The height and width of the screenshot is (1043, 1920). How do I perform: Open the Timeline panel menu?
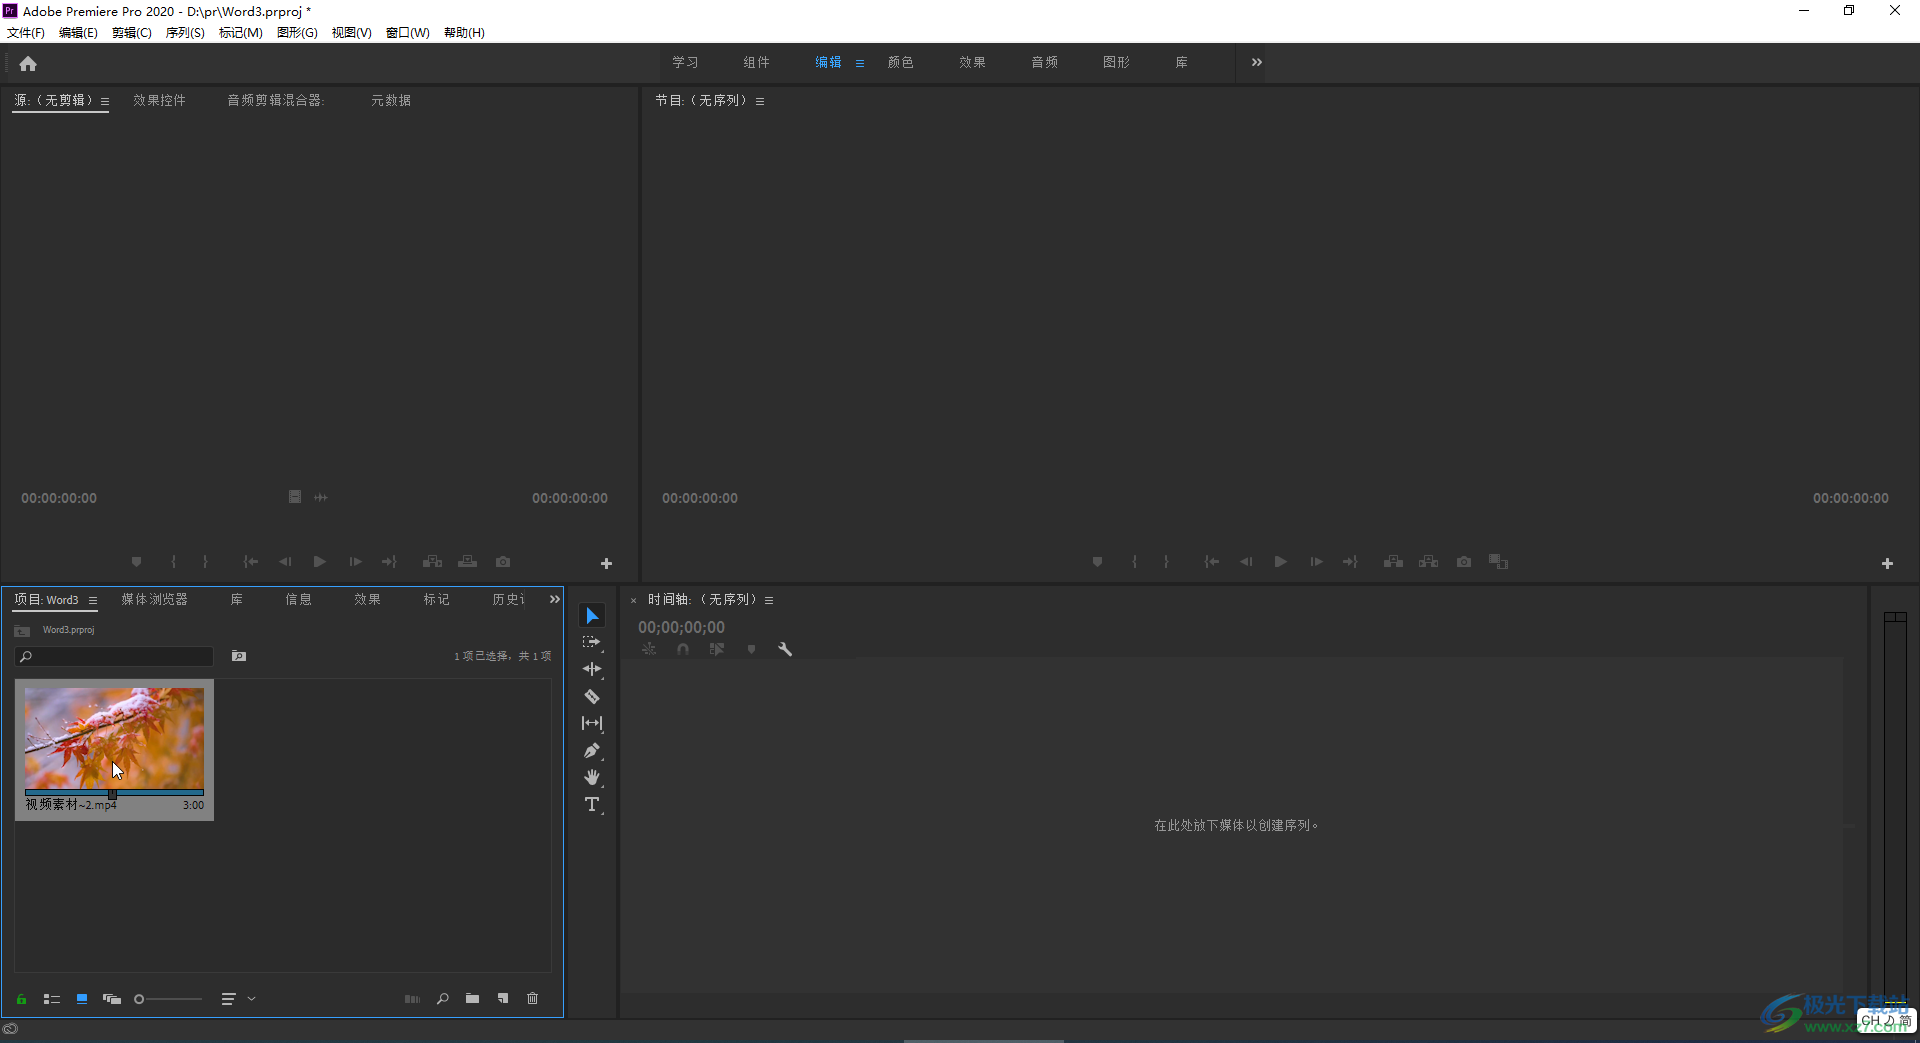click(x=769, y=600)
